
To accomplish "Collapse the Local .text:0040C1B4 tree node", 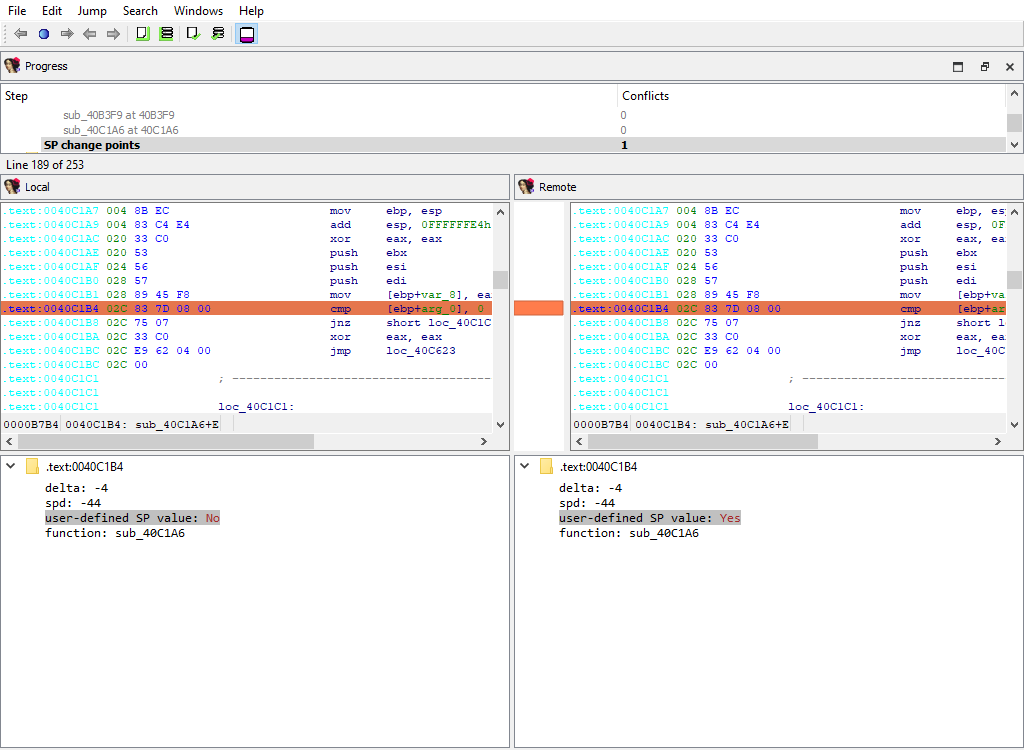I will pyautogui.click(x=10, y=467).
